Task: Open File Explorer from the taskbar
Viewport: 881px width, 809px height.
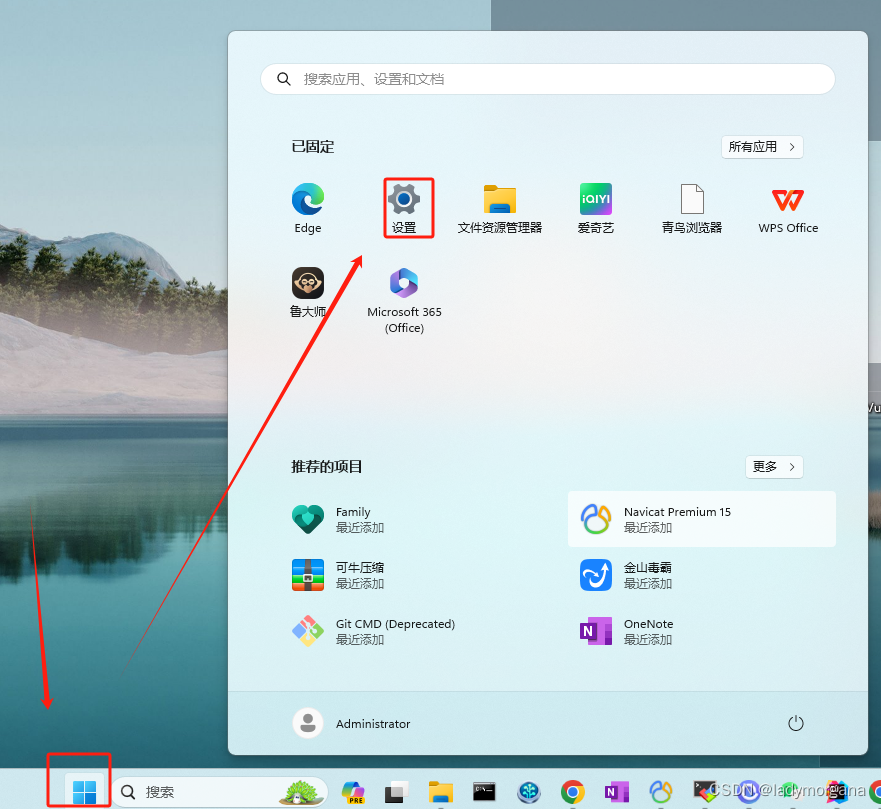Action: pos(440,792)
